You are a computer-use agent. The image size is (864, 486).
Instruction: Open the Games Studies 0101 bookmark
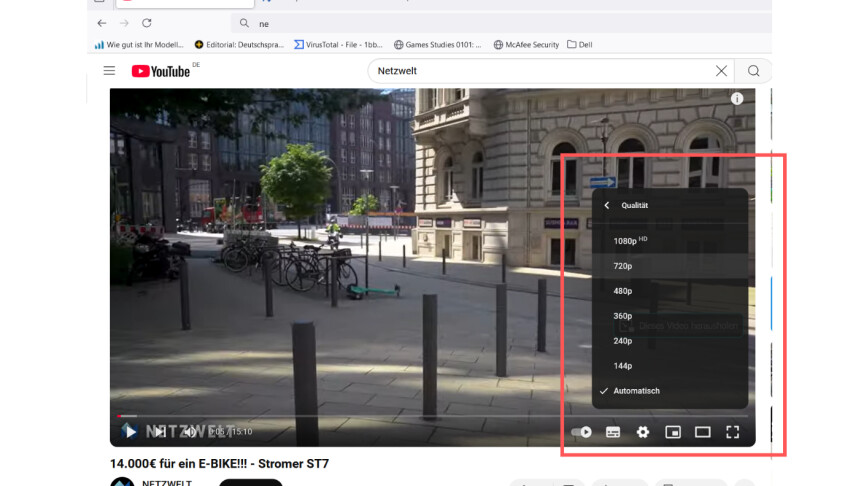pyautogui.click(x=438, y=45)
